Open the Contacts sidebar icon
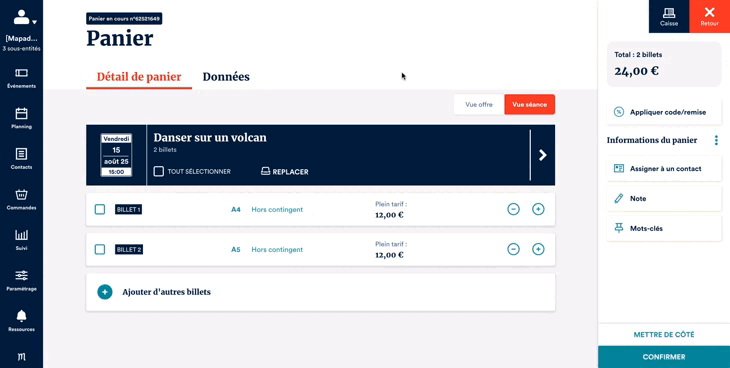 click(x=21, y=154)
